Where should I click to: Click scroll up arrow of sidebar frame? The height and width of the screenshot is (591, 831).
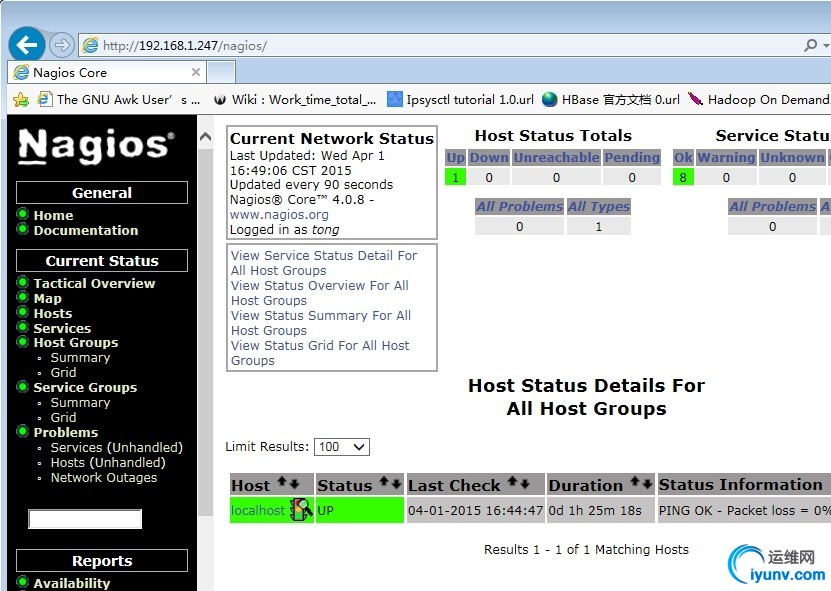coord(206,137)
